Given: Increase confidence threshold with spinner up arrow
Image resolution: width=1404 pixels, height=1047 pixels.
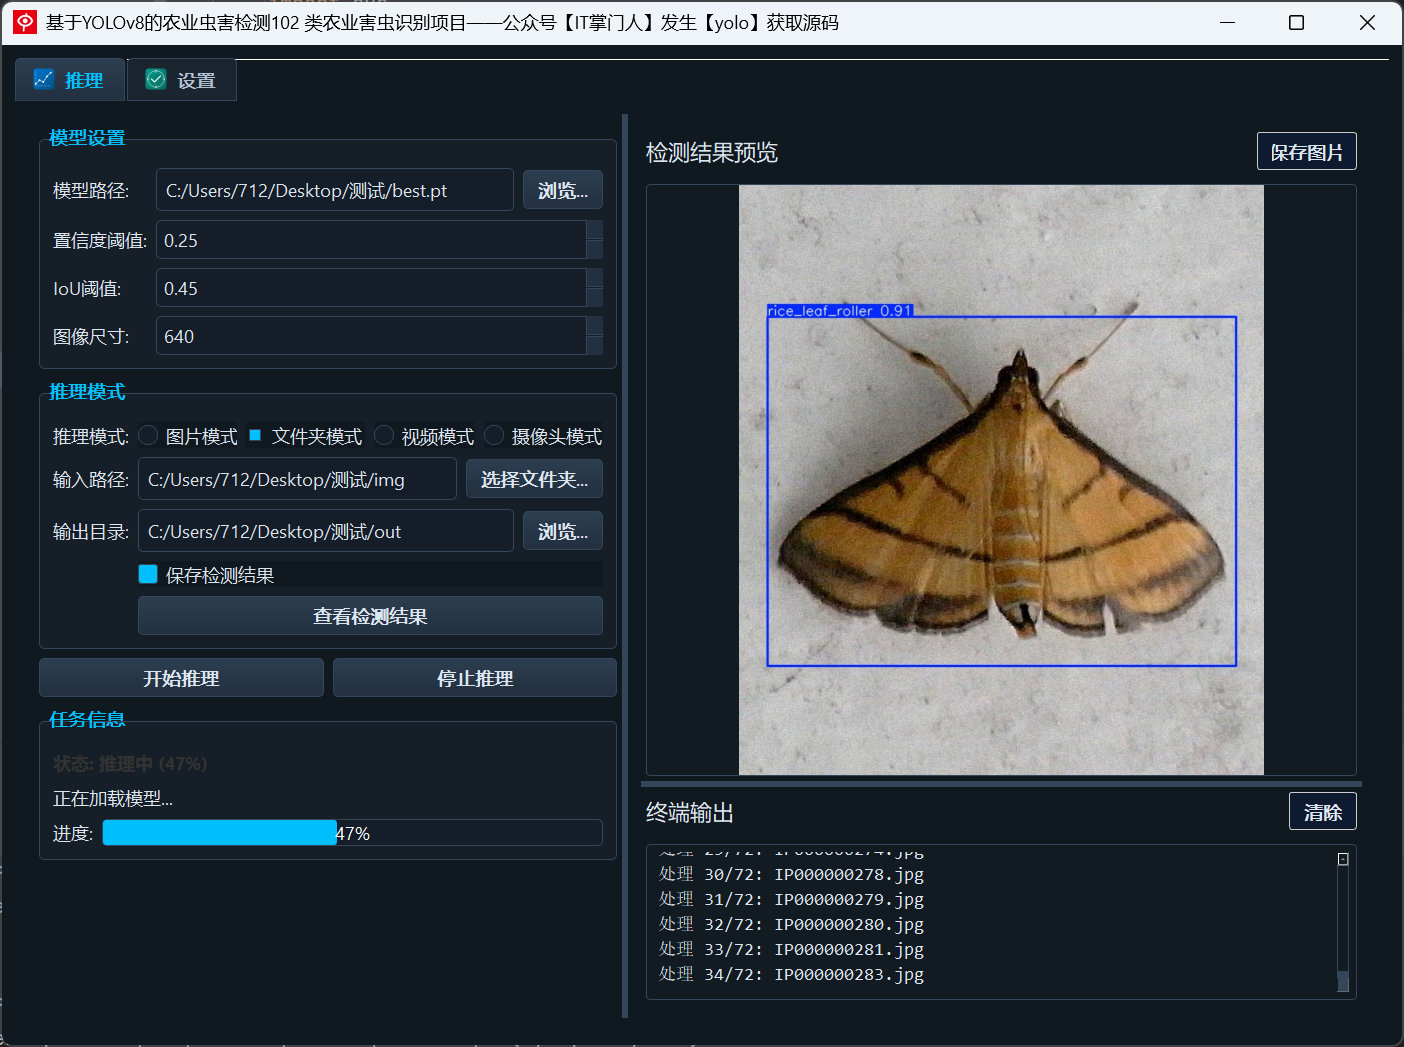Looking at the screenshot, I should pos(594,230).
